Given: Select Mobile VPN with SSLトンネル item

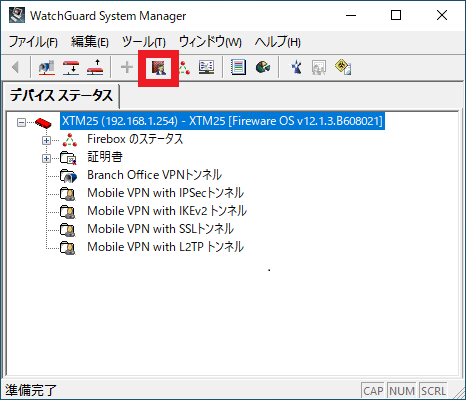Looking at the screenshot, I should click(160, 229).
